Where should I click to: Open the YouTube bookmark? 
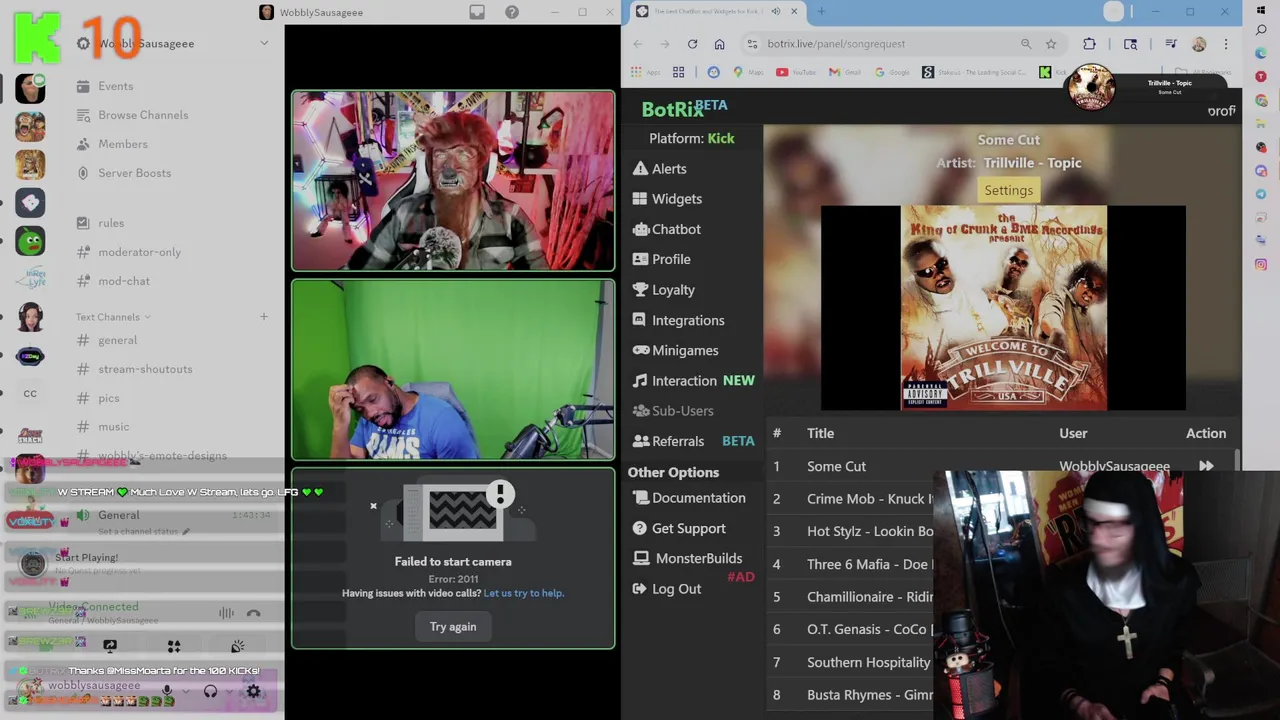796,72
